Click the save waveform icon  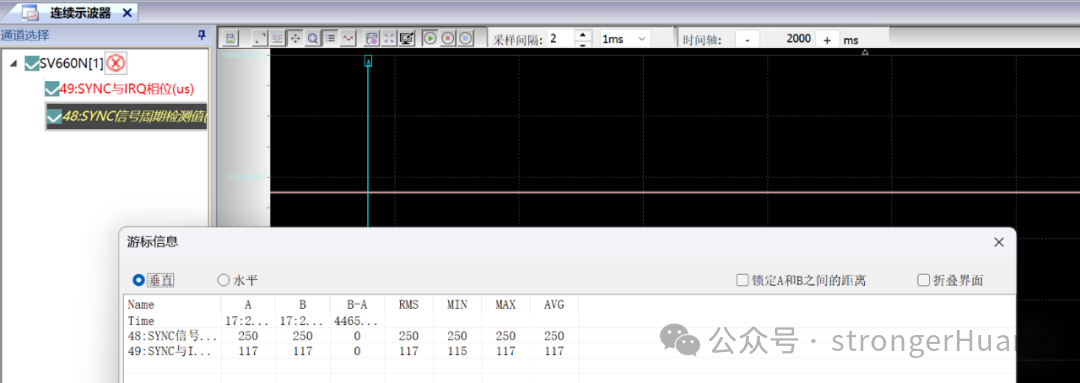[x=230, y=39]
